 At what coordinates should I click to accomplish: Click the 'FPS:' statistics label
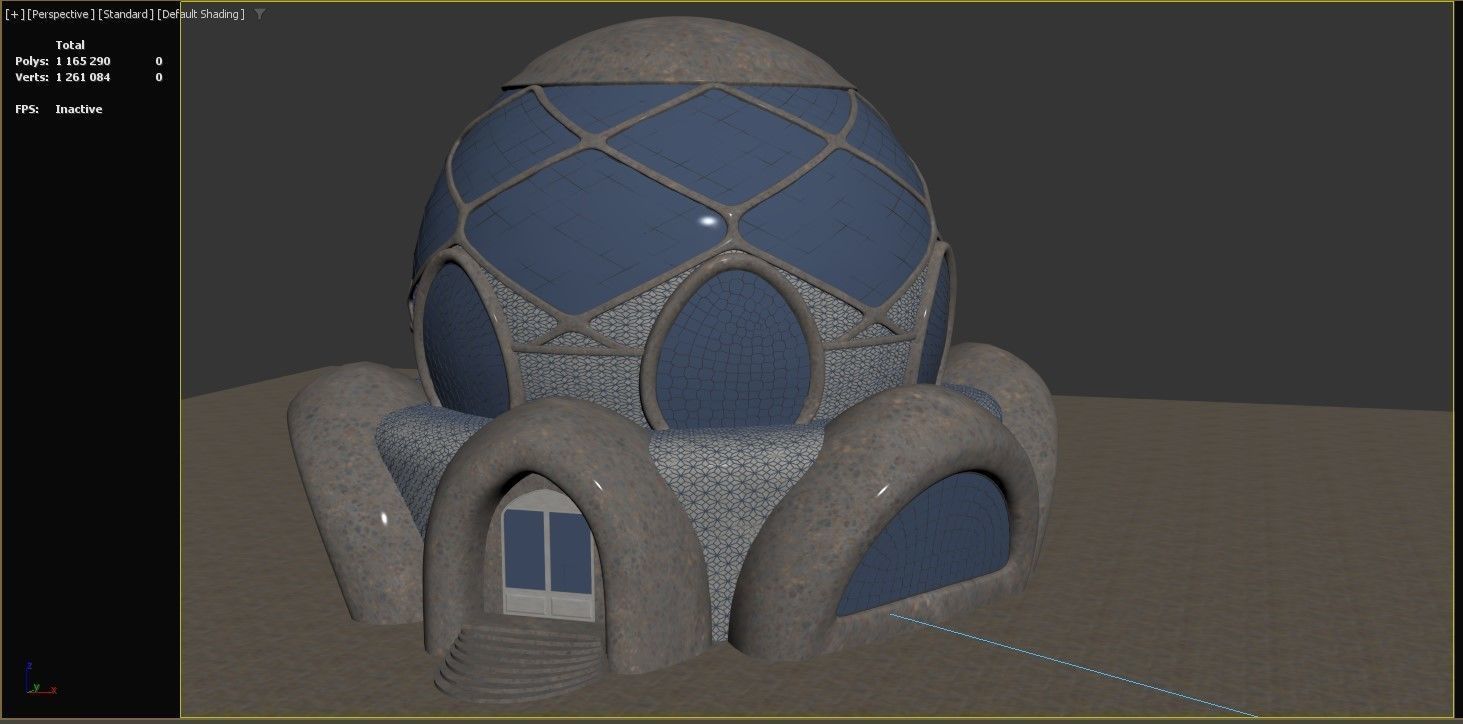pos(27,109)
